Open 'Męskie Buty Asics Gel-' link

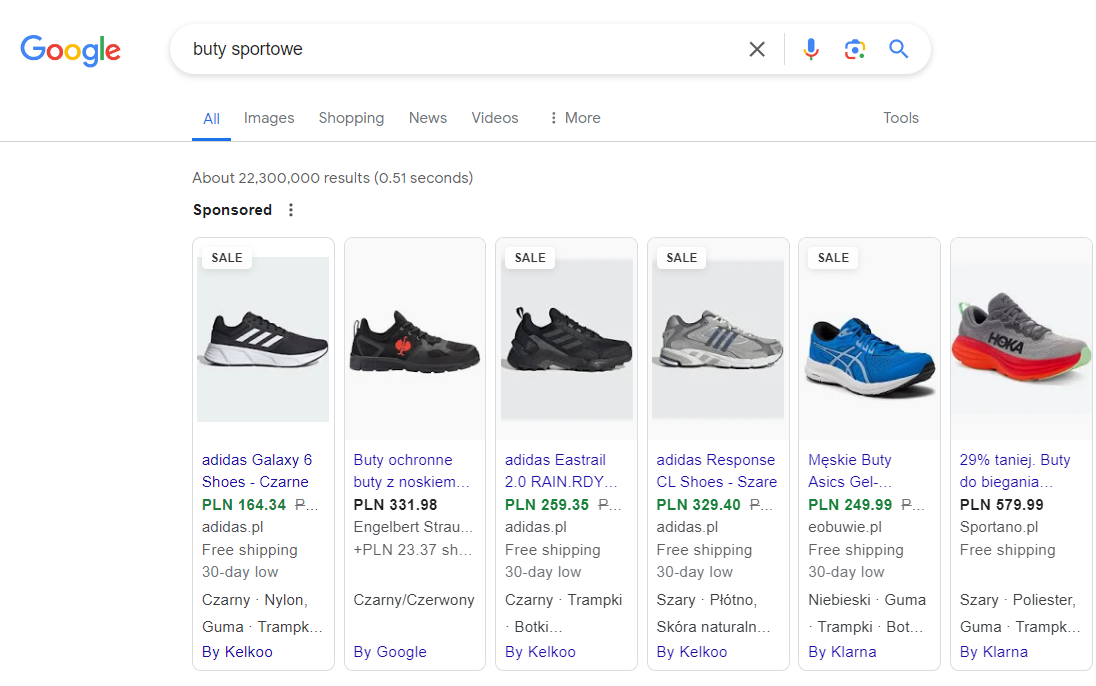(850, 471)
